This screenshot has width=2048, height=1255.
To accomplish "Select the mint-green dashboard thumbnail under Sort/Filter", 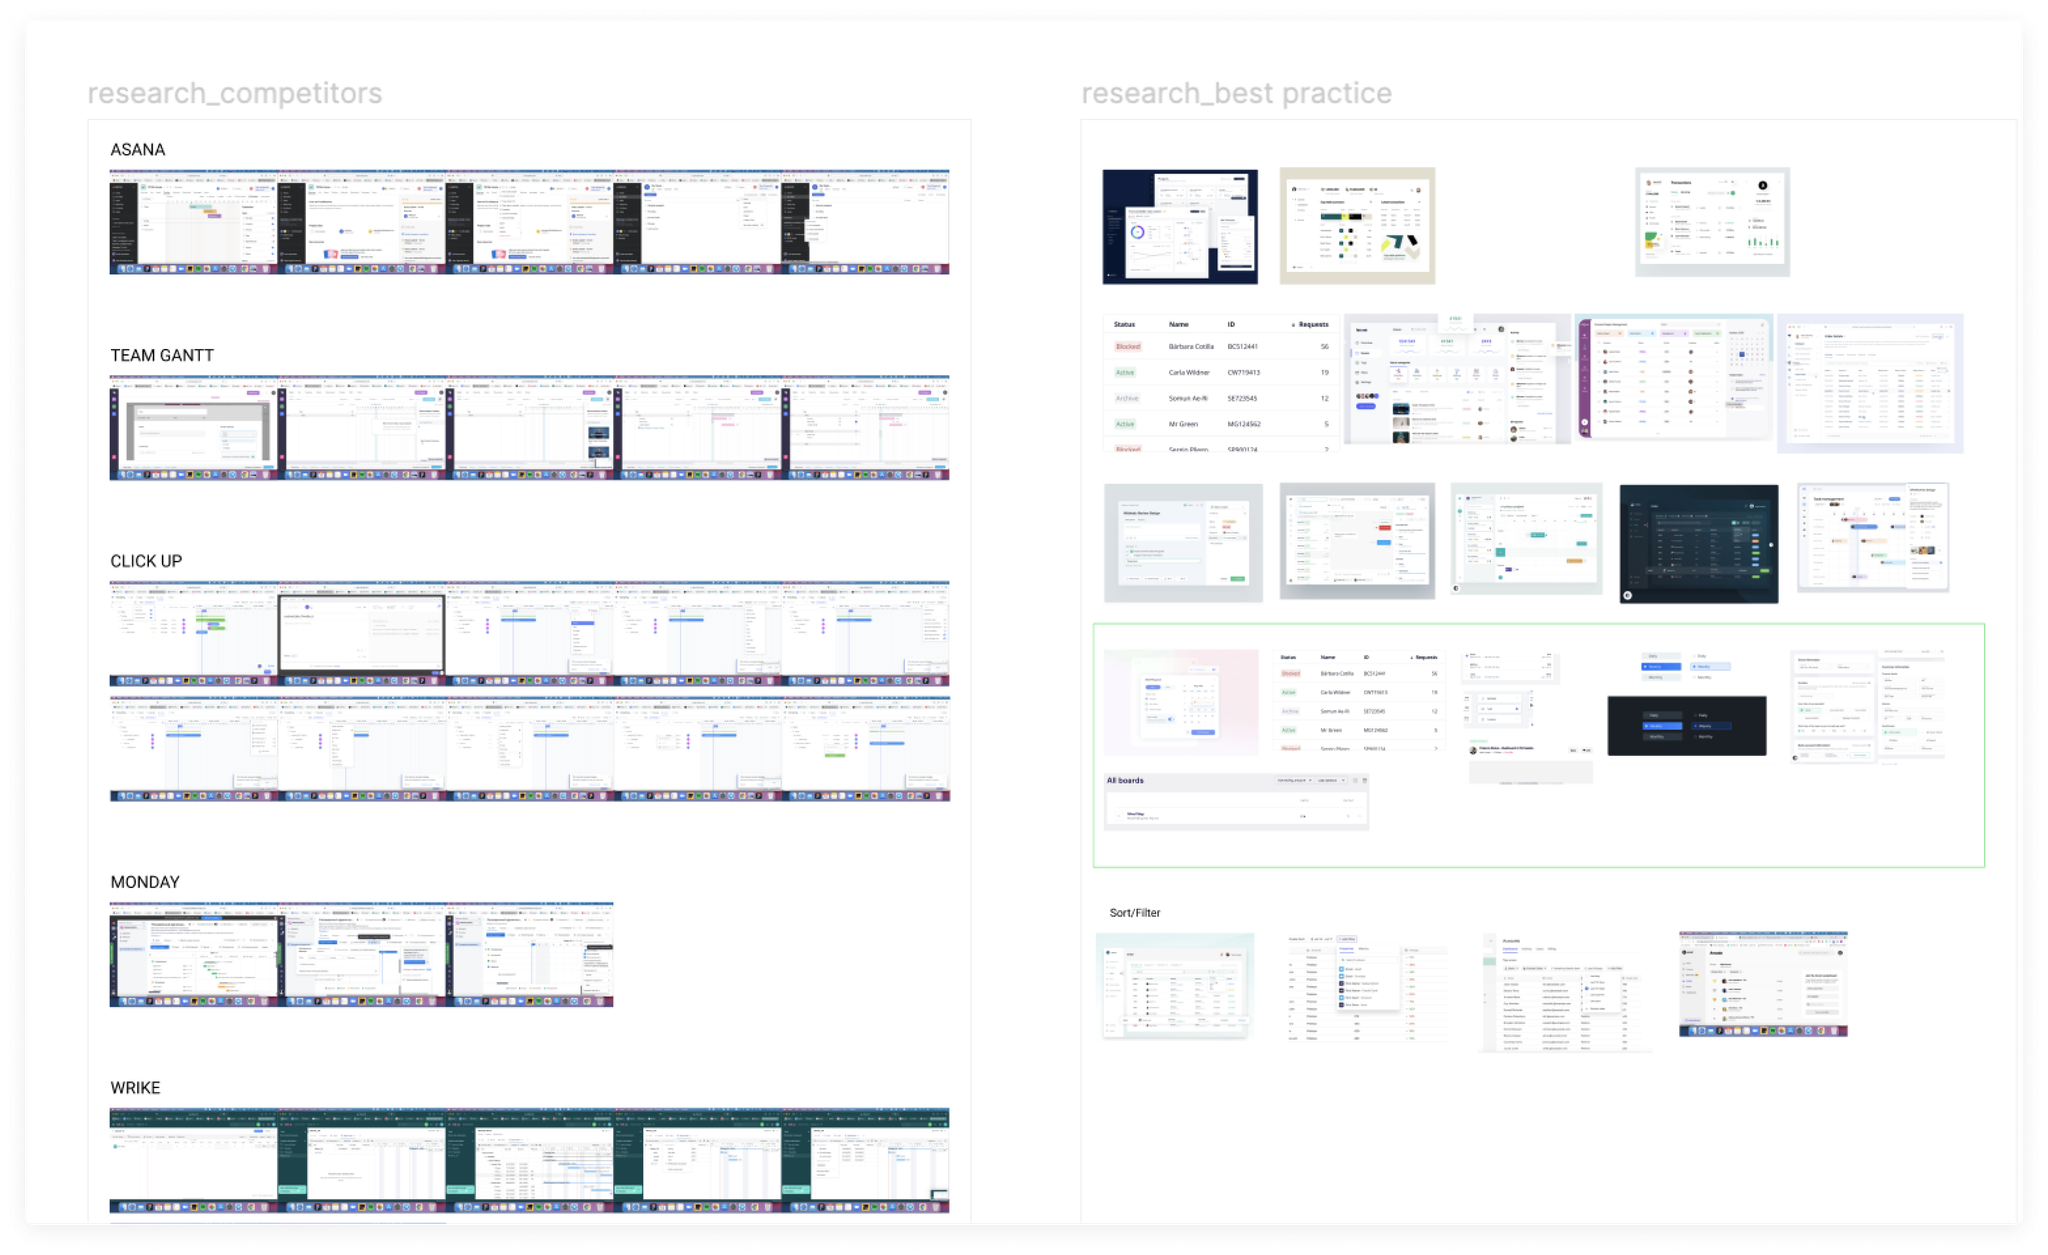I will pos(1175,987).
